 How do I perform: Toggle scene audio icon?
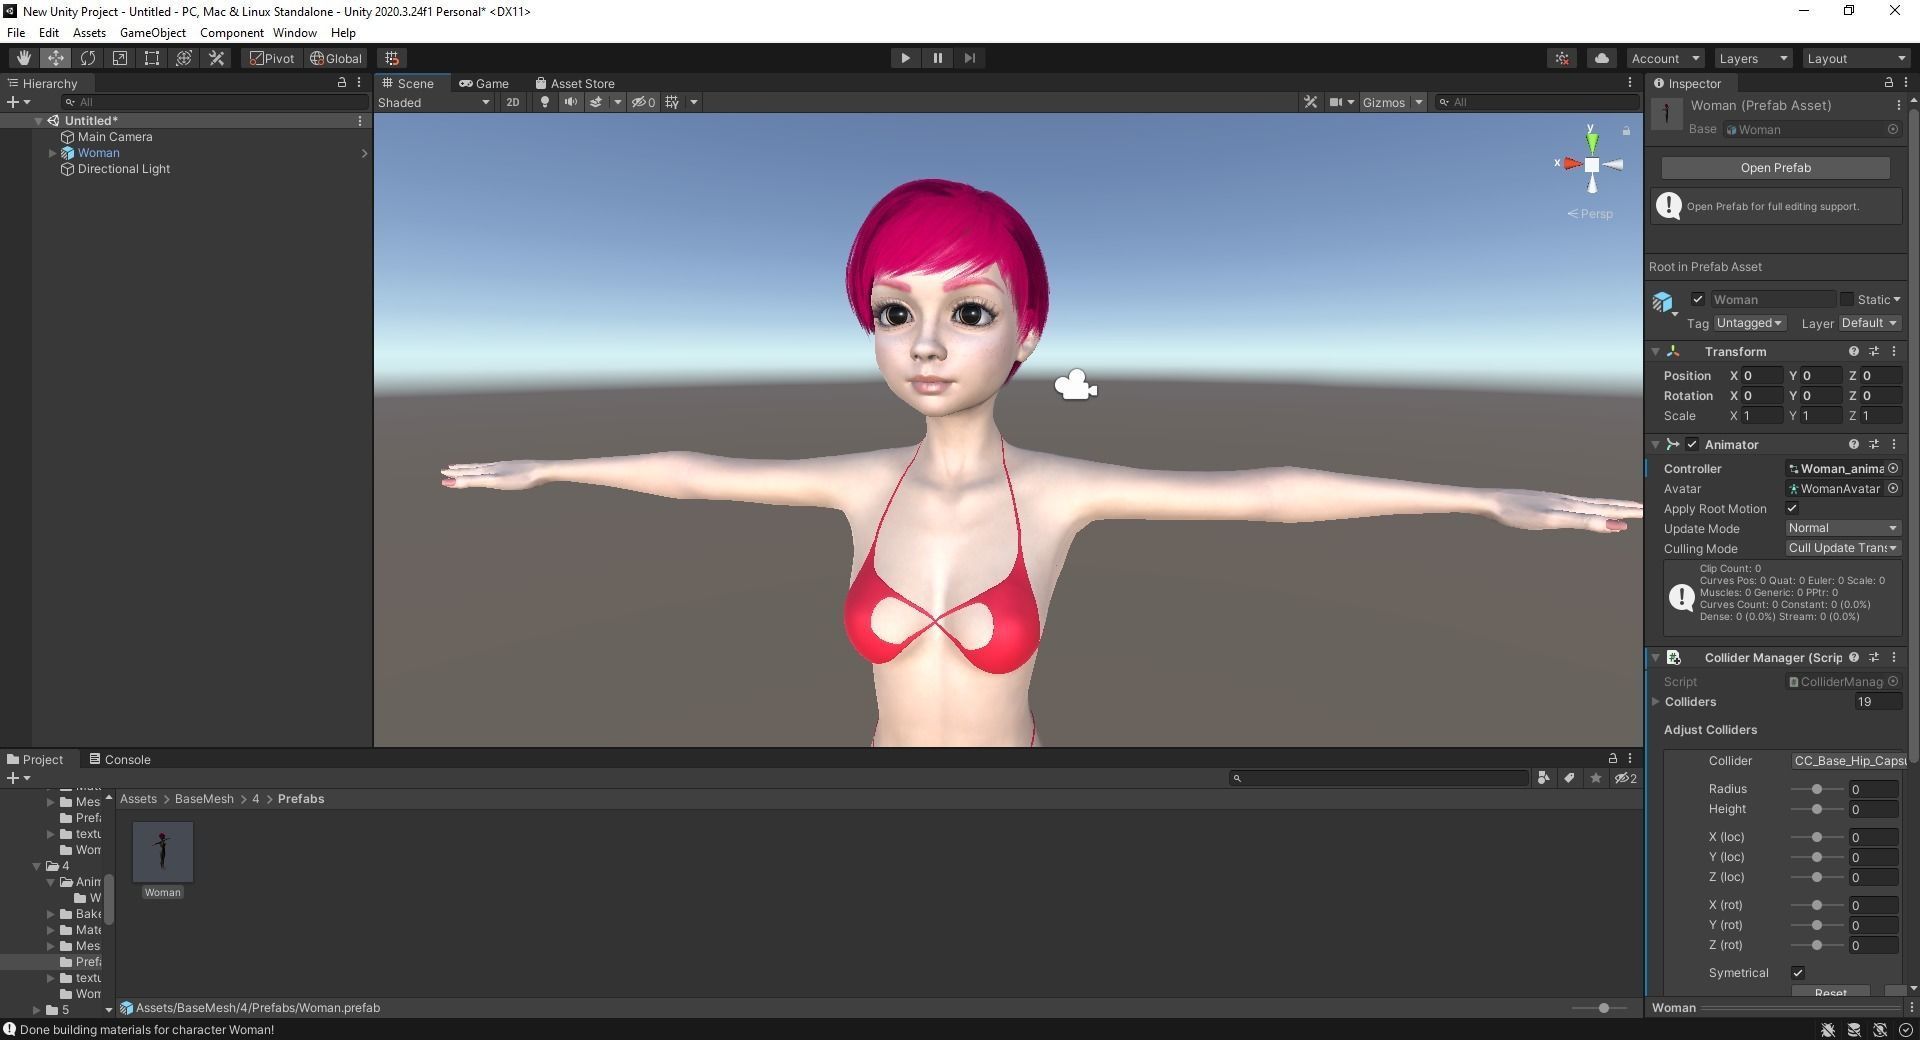570,102
